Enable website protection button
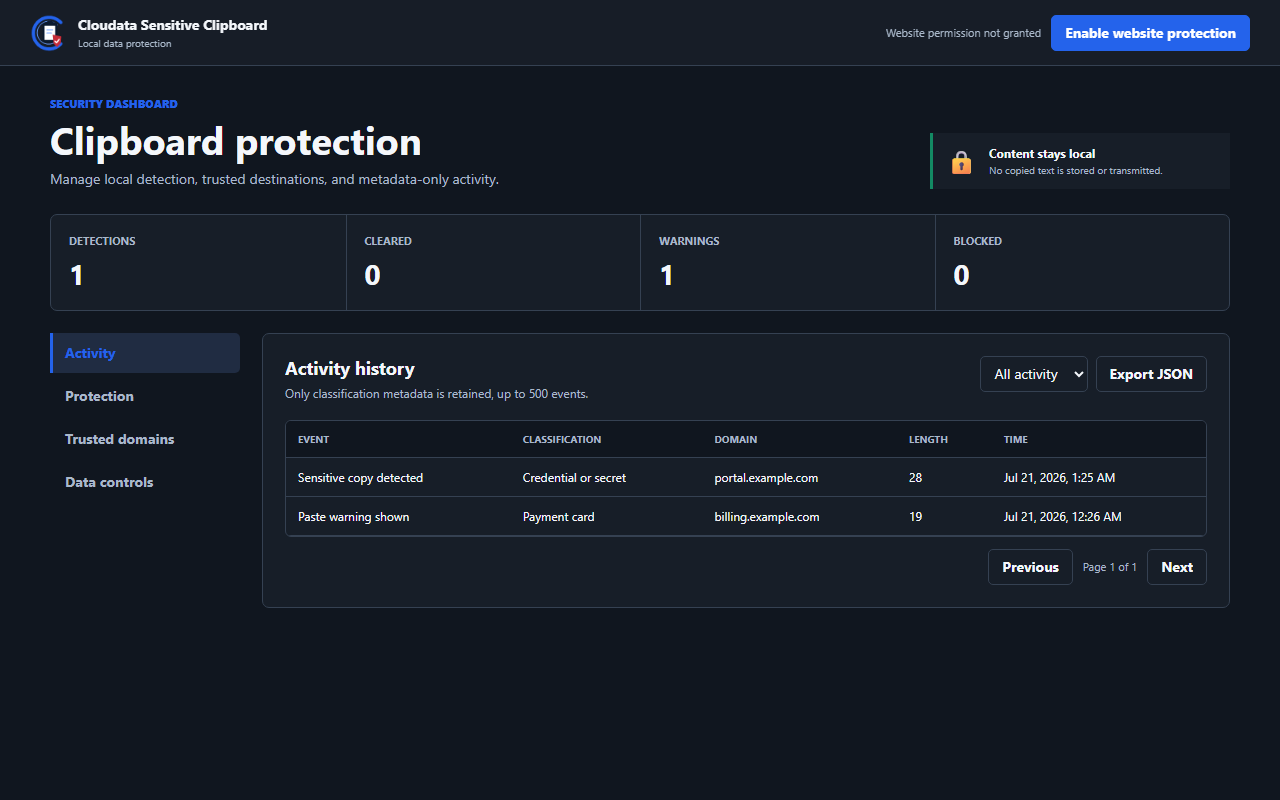 (1150, 33)
